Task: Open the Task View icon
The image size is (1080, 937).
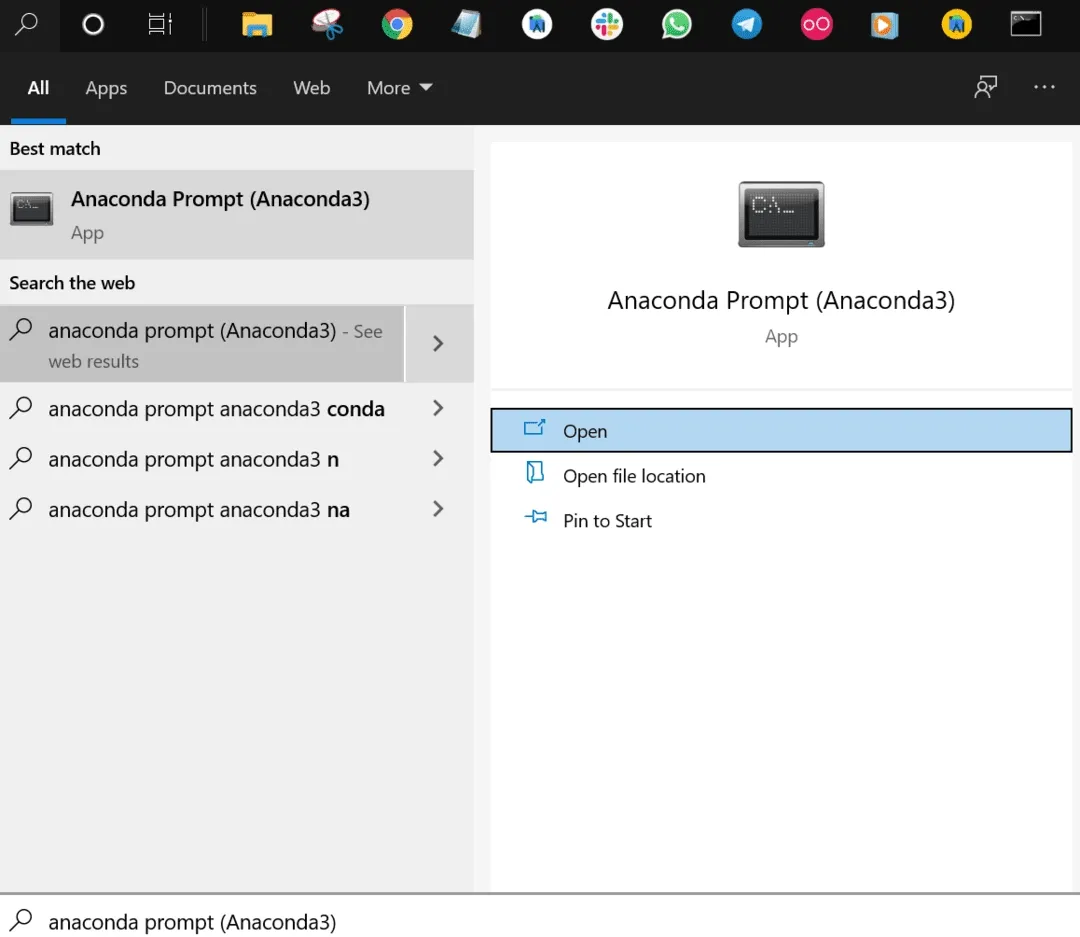Action: (160, 25)
